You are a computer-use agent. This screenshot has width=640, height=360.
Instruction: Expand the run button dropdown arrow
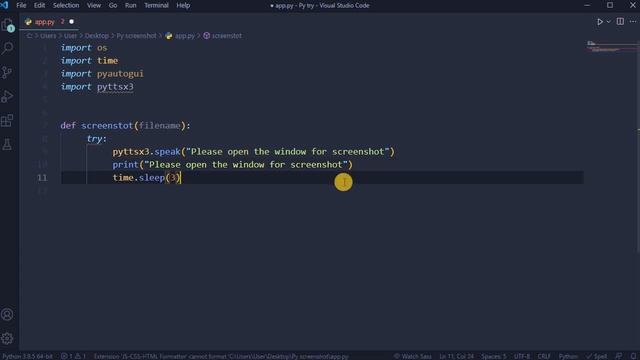tap(609, 22)
